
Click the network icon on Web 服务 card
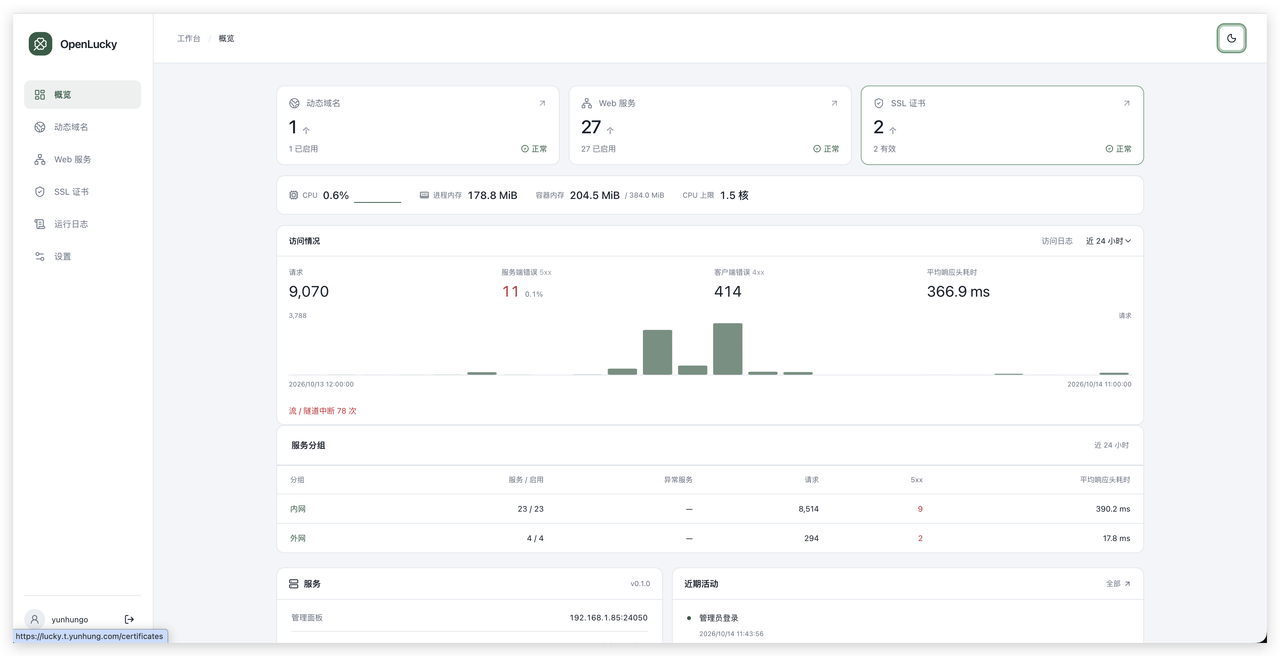point(587,103)
